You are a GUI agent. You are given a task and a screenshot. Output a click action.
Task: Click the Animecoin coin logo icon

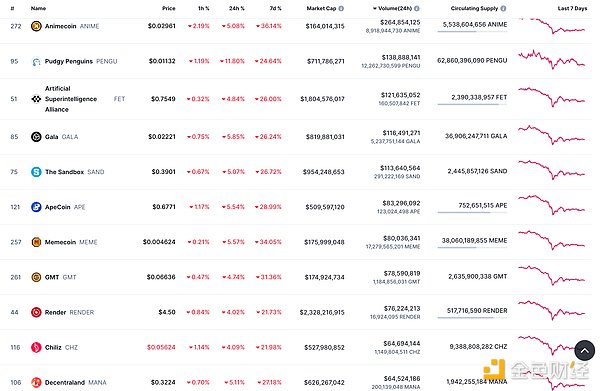coord(36,26)
